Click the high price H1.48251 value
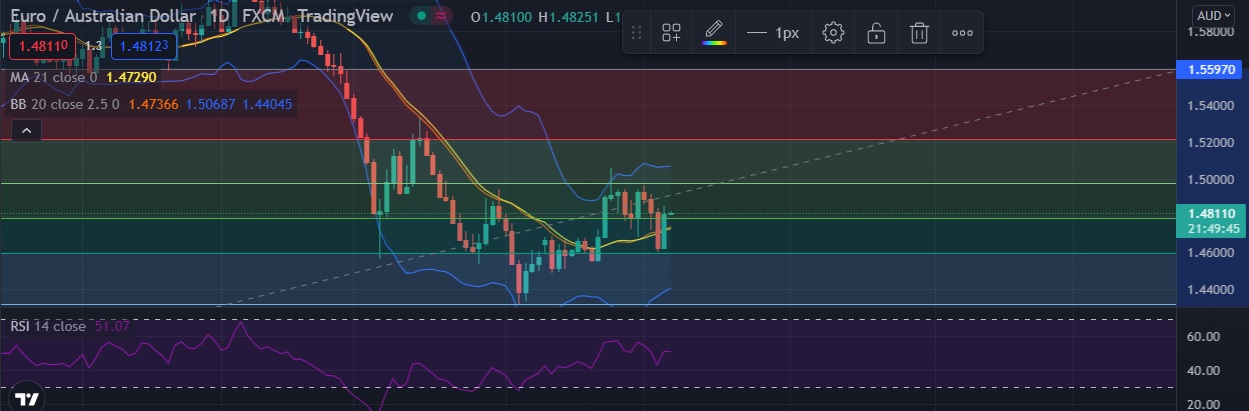The width and height of the screenshot is (1249, 411). [x=569, y=17]
